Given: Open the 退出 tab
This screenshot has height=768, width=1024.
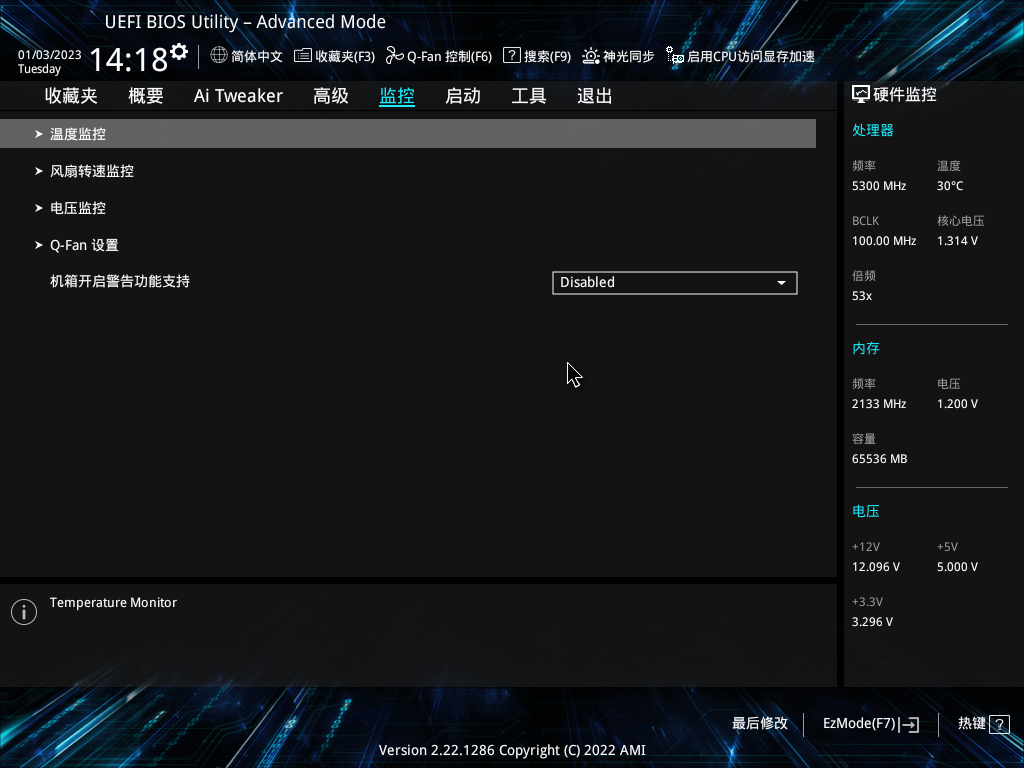Looking at the screenshot, I should pyautogui.click(x=595, y=96).
